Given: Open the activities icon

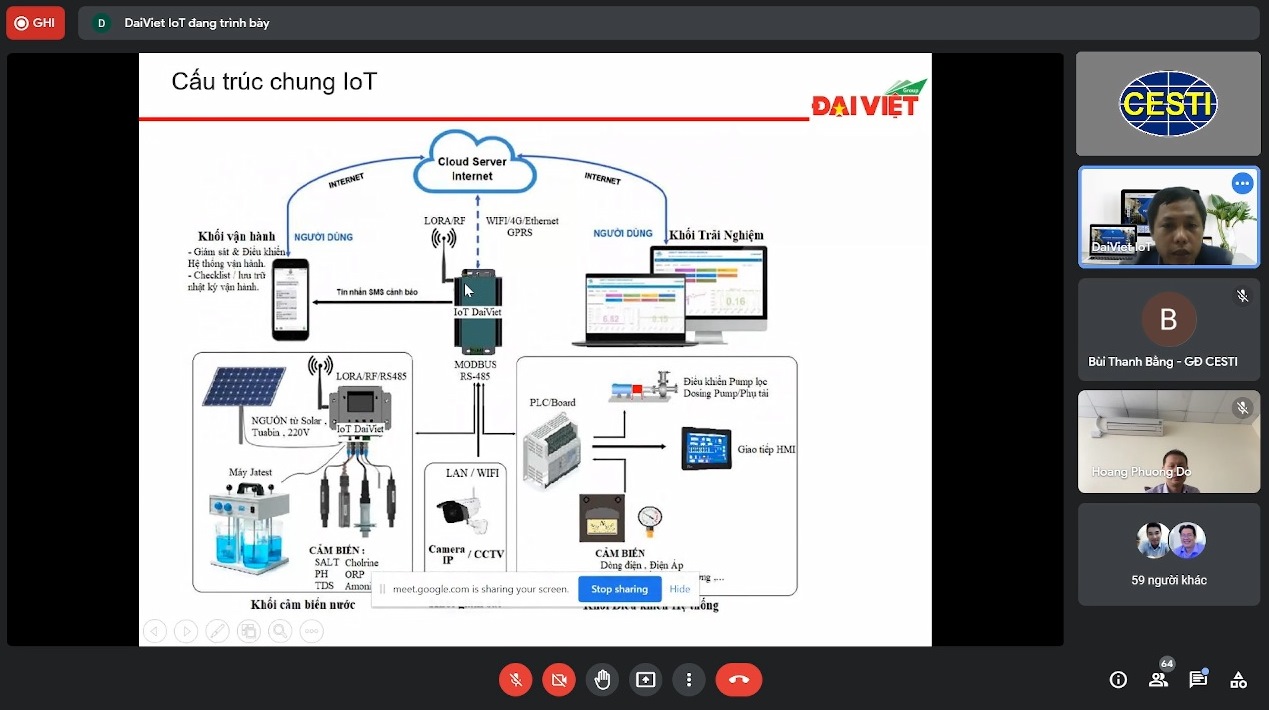Looking at the screenshot, I should (1238, 680).
